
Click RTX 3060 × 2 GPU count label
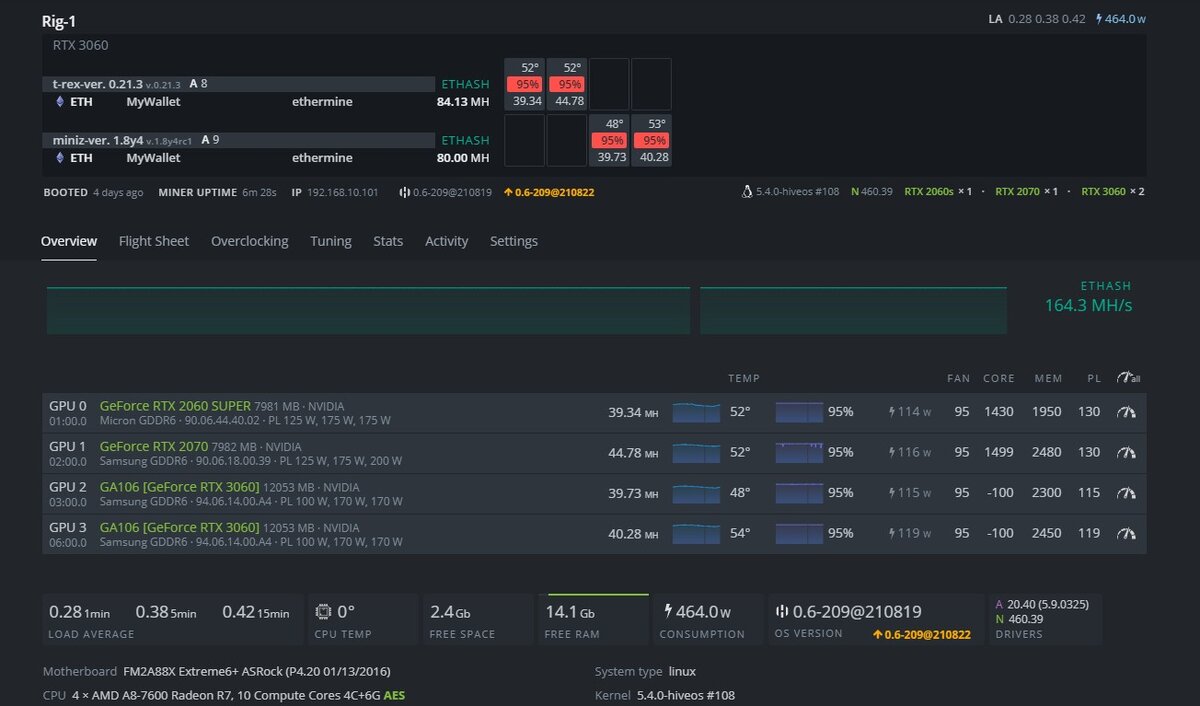(1113, 192)
